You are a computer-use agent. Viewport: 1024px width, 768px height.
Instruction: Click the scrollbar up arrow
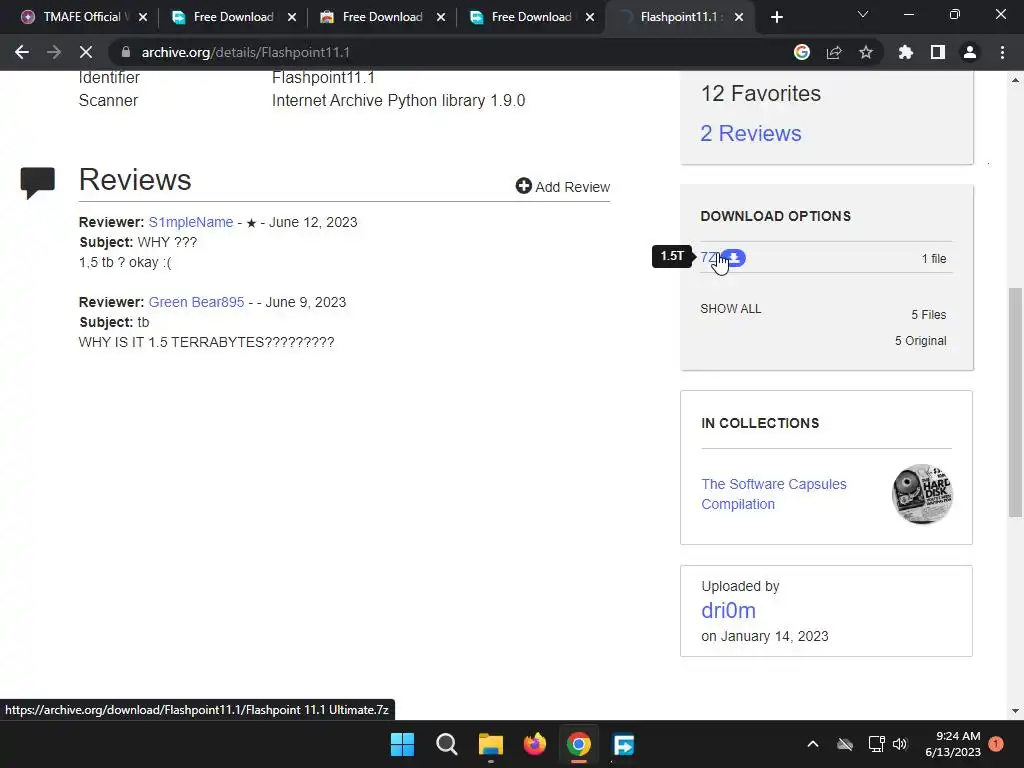tap(1016, 80)
